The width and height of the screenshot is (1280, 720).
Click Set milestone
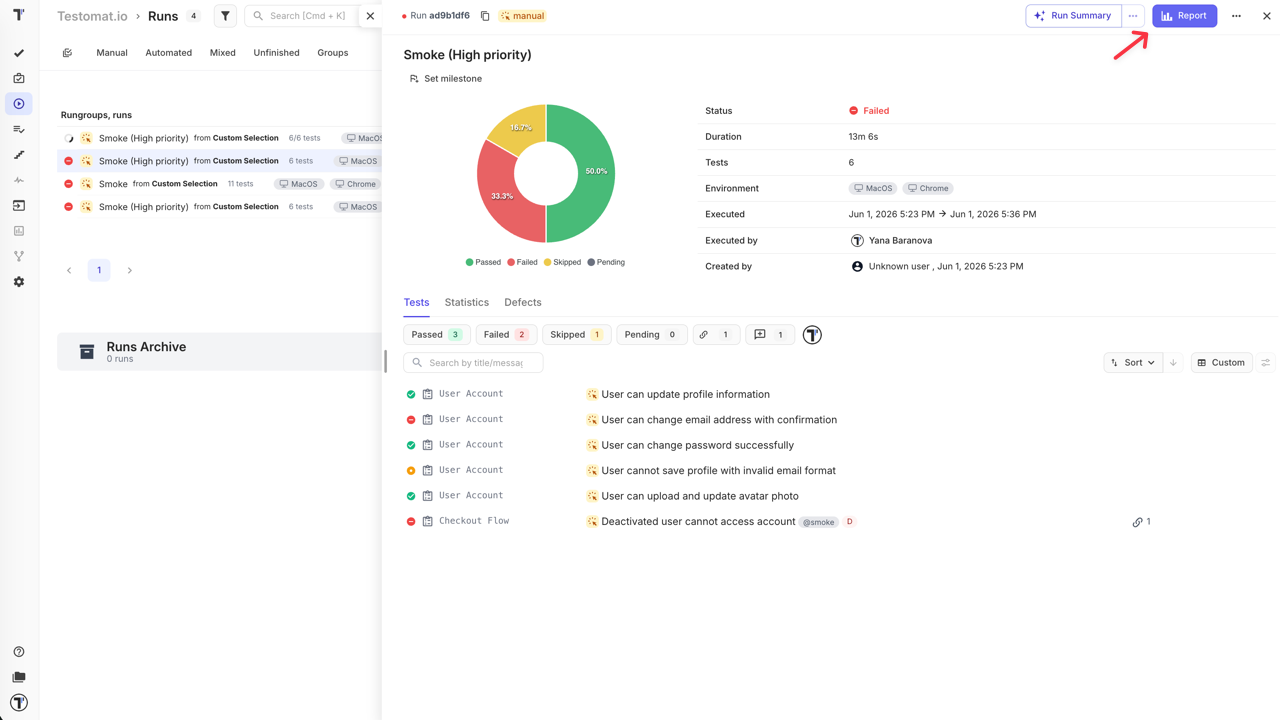(446, 79)
